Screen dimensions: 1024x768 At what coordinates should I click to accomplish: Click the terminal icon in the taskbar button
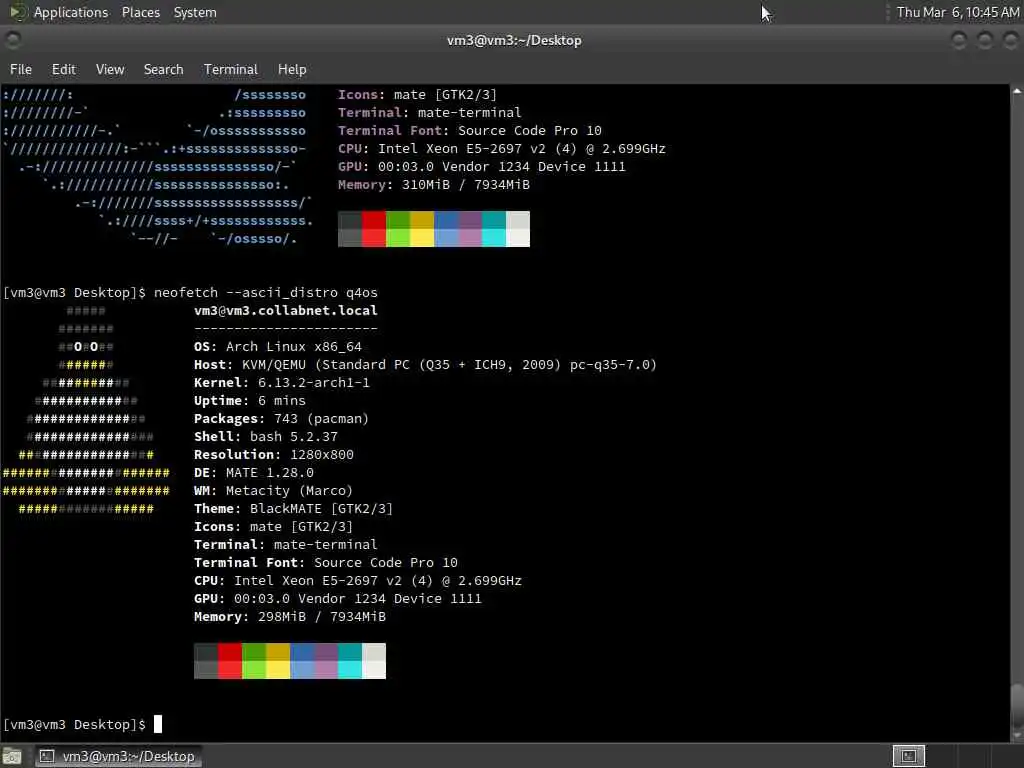46,756
